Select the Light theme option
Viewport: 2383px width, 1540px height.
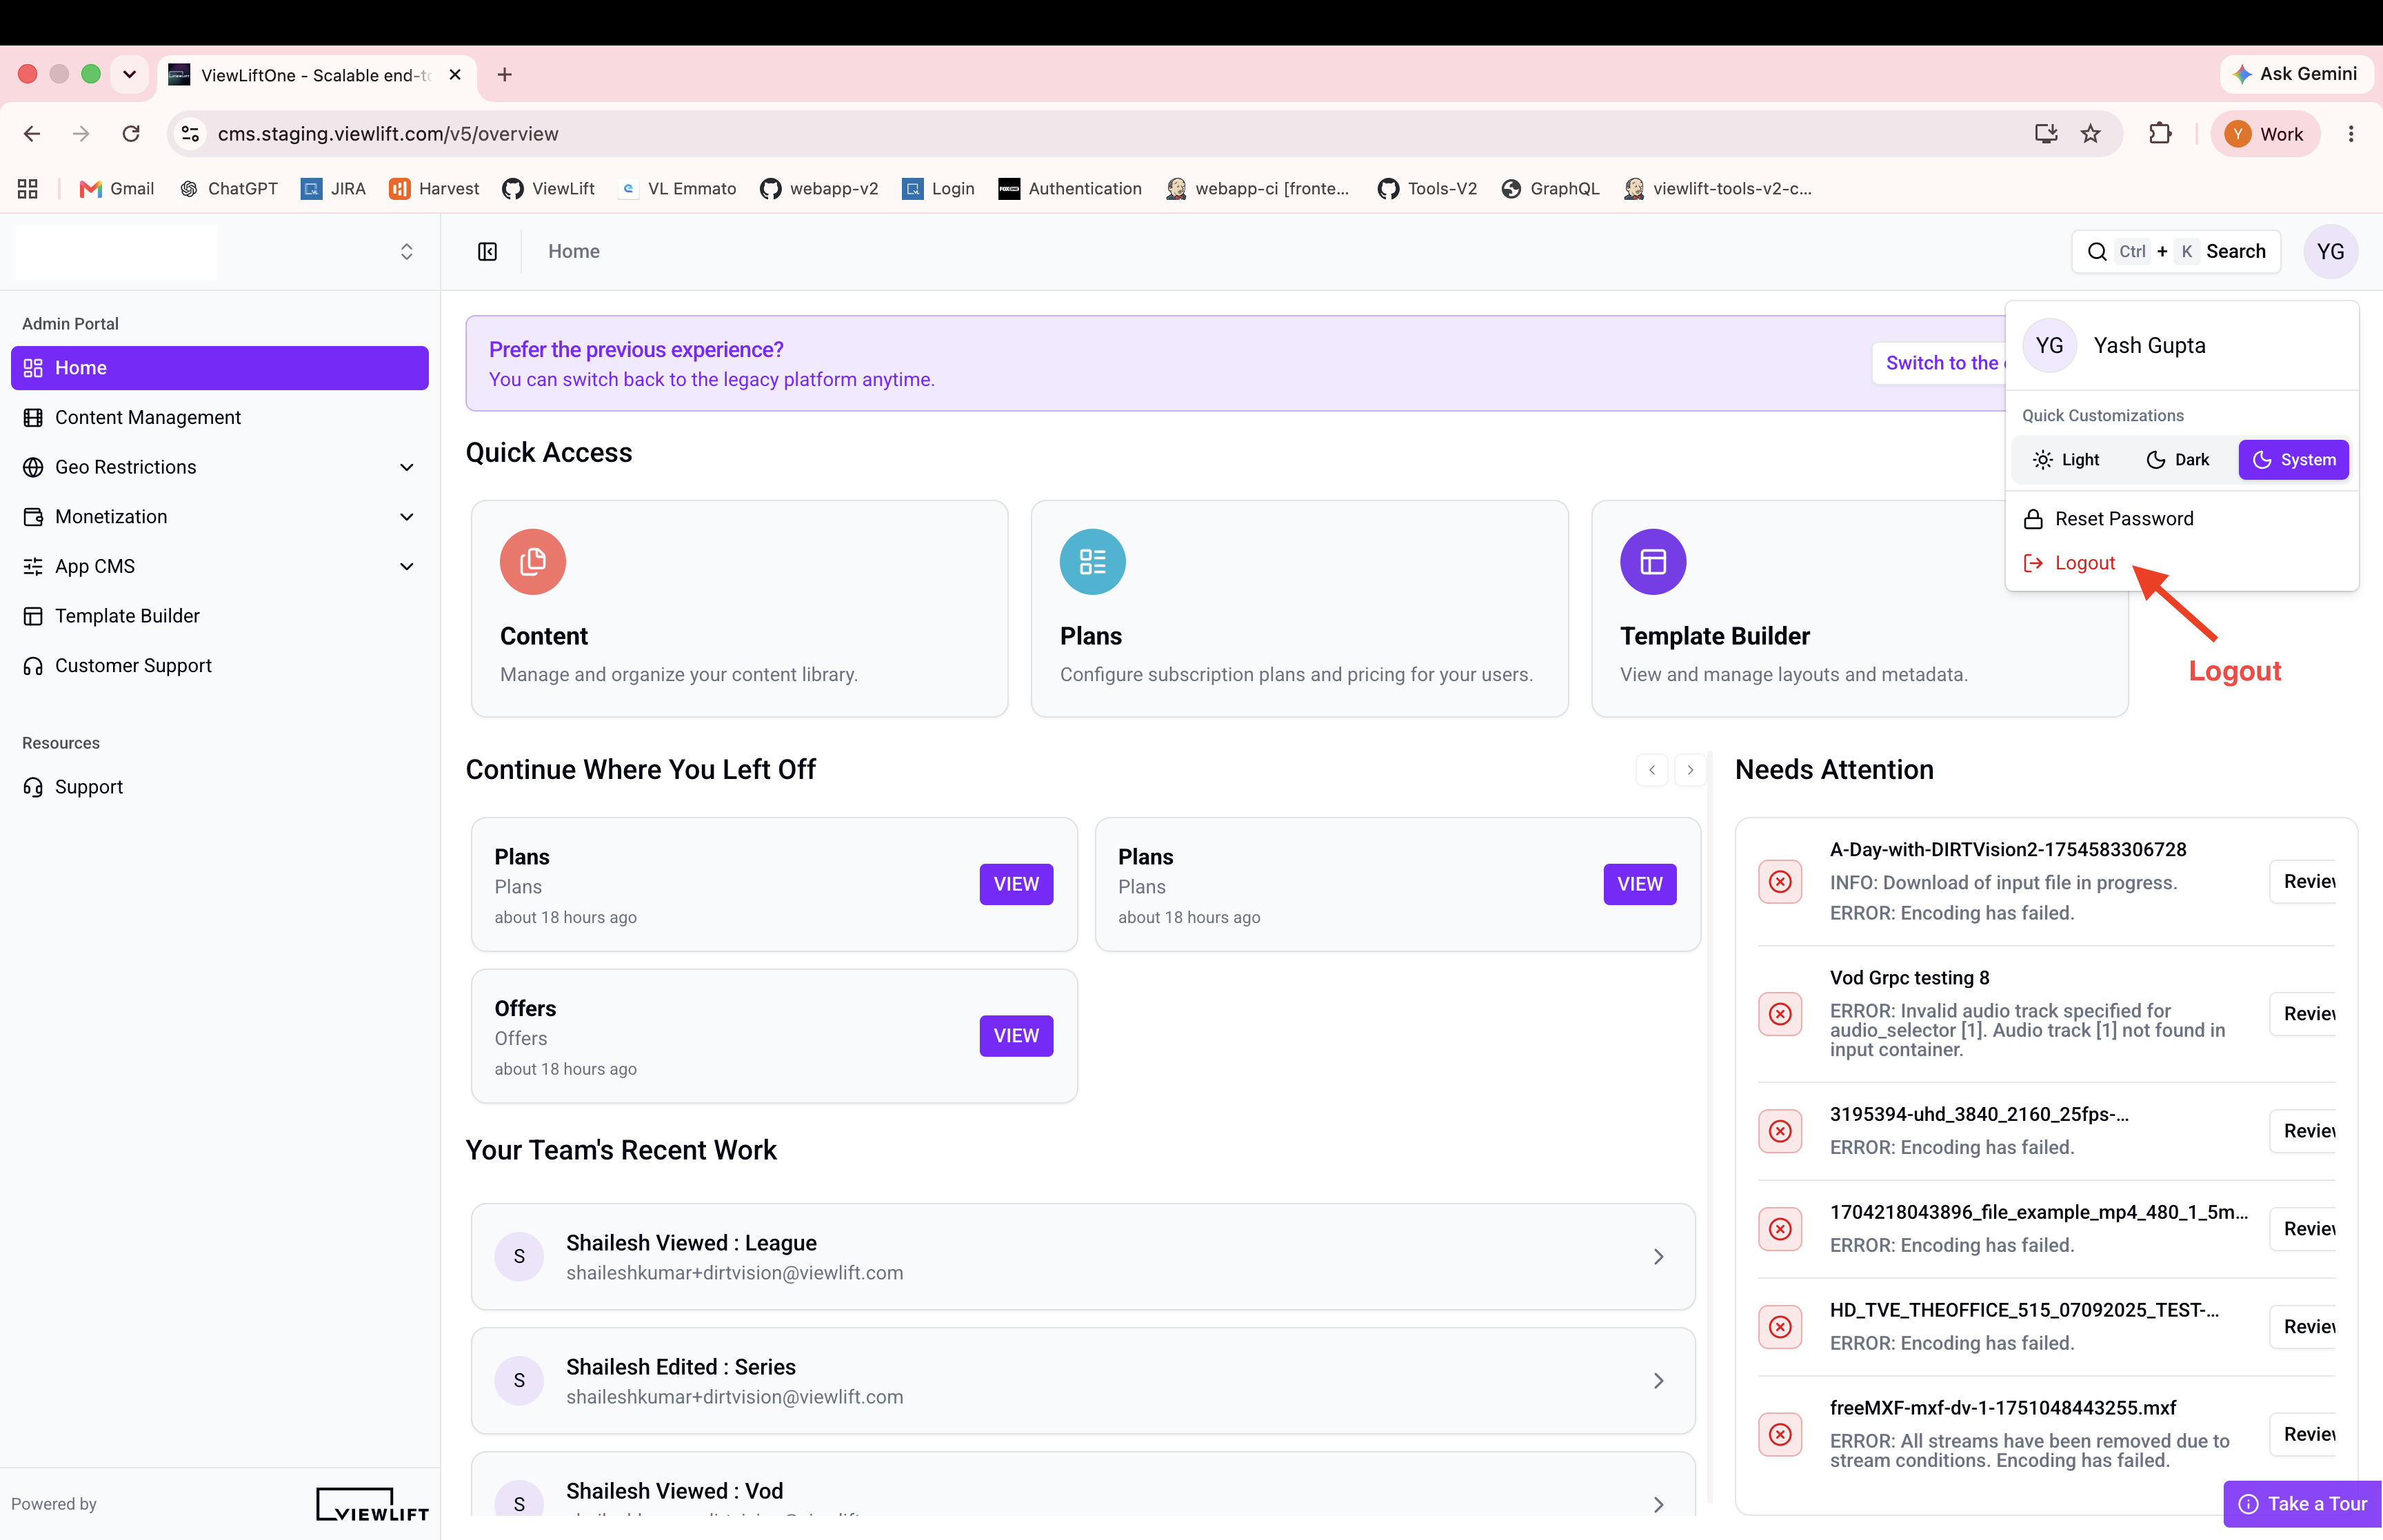pos(2066,460)
